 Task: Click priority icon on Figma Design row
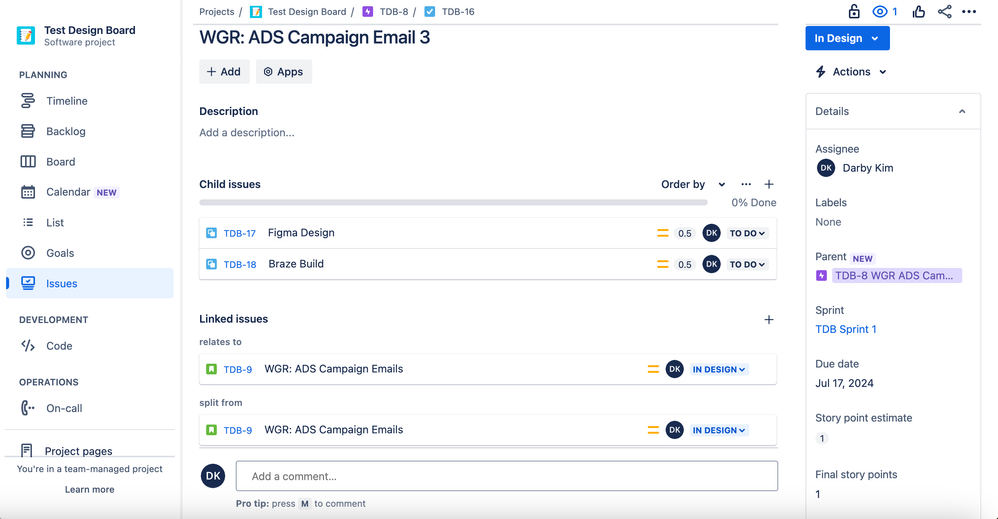click(x=663, y=233)
